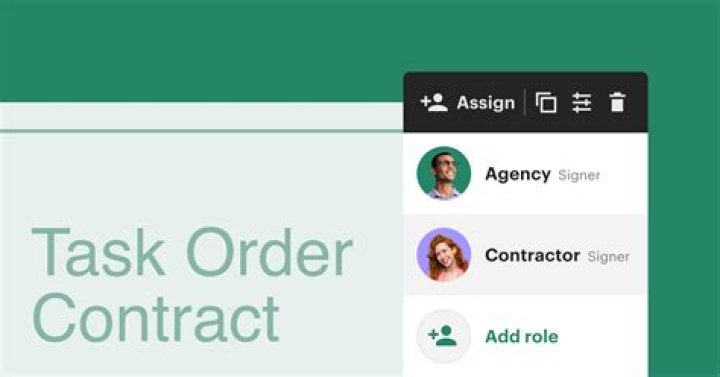This screenshot has width=720, height=377.
Task: Choose the Agency role name
Action: click(518, 174)
